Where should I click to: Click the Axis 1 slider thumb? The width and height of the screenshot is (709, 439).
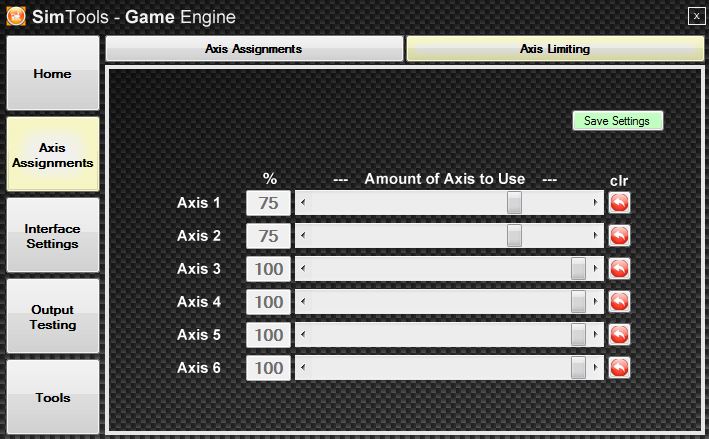point(514,203)
